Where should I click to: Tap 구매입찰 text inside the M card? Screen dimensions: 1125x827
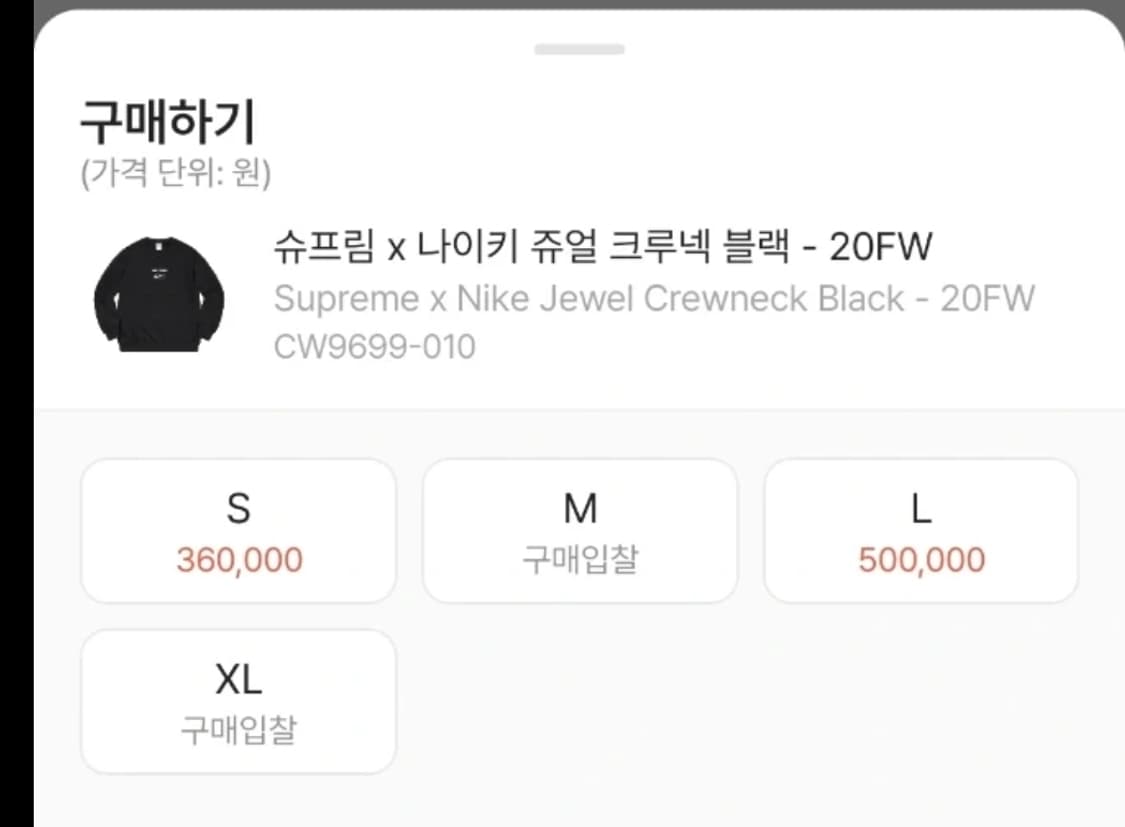click(x=579, y=562)
